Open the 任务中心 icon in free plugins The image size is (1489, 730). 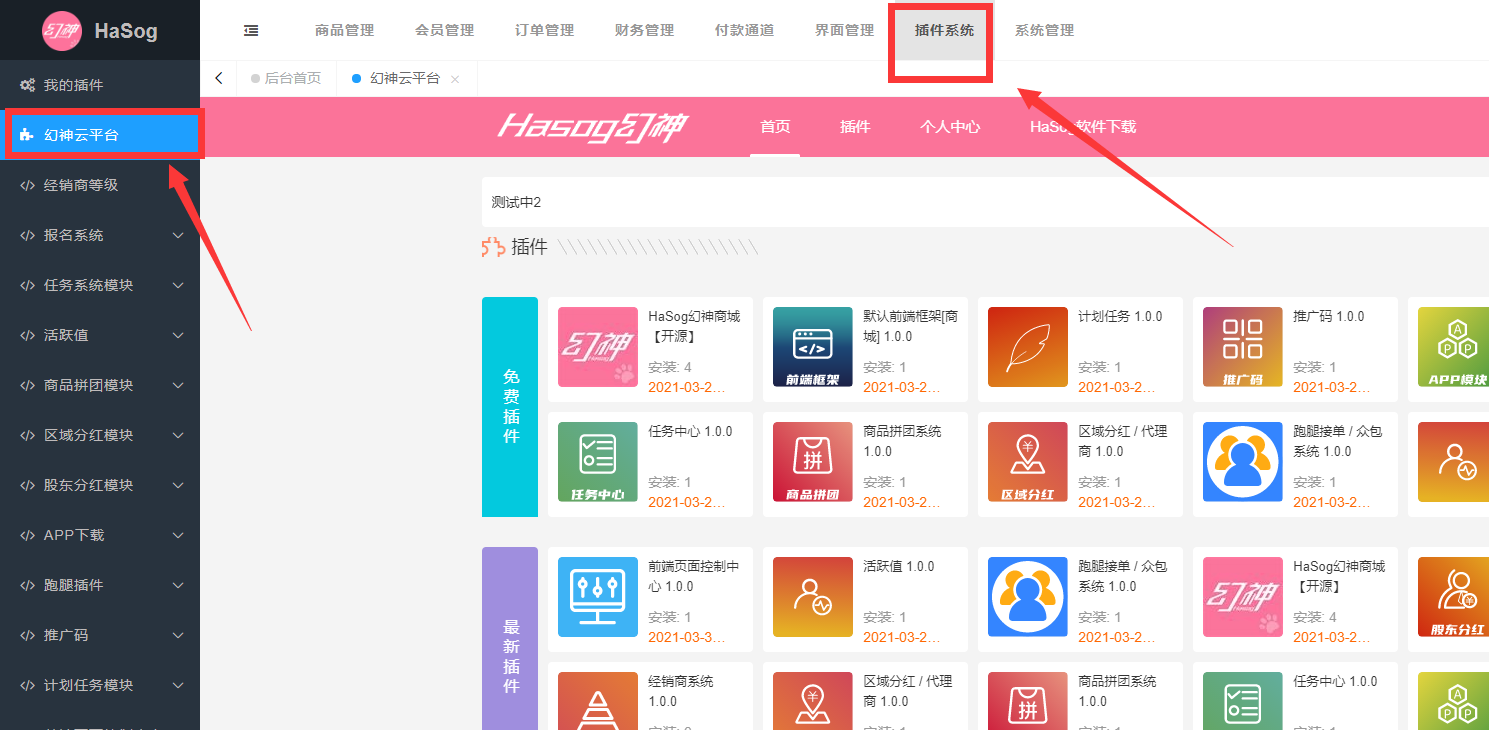click(x=598, y=462)
